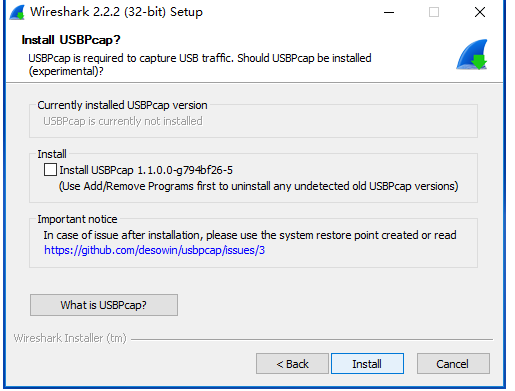
Task: Click the USBPcap is currently not installed text
Action: click(123, 121)
